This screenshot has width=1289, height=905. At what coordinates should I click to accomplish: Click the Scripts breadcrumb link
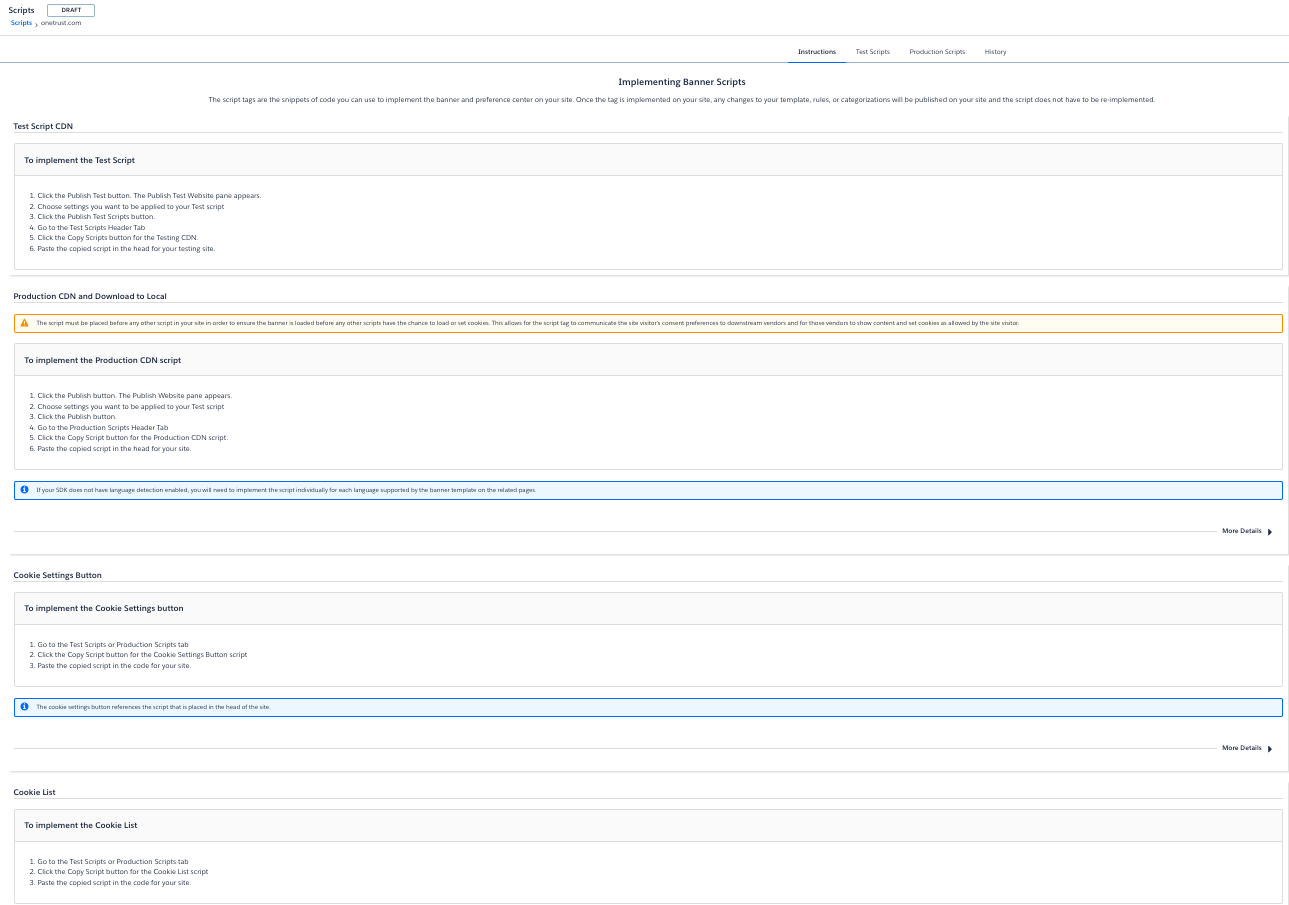[x=21, y=22]
